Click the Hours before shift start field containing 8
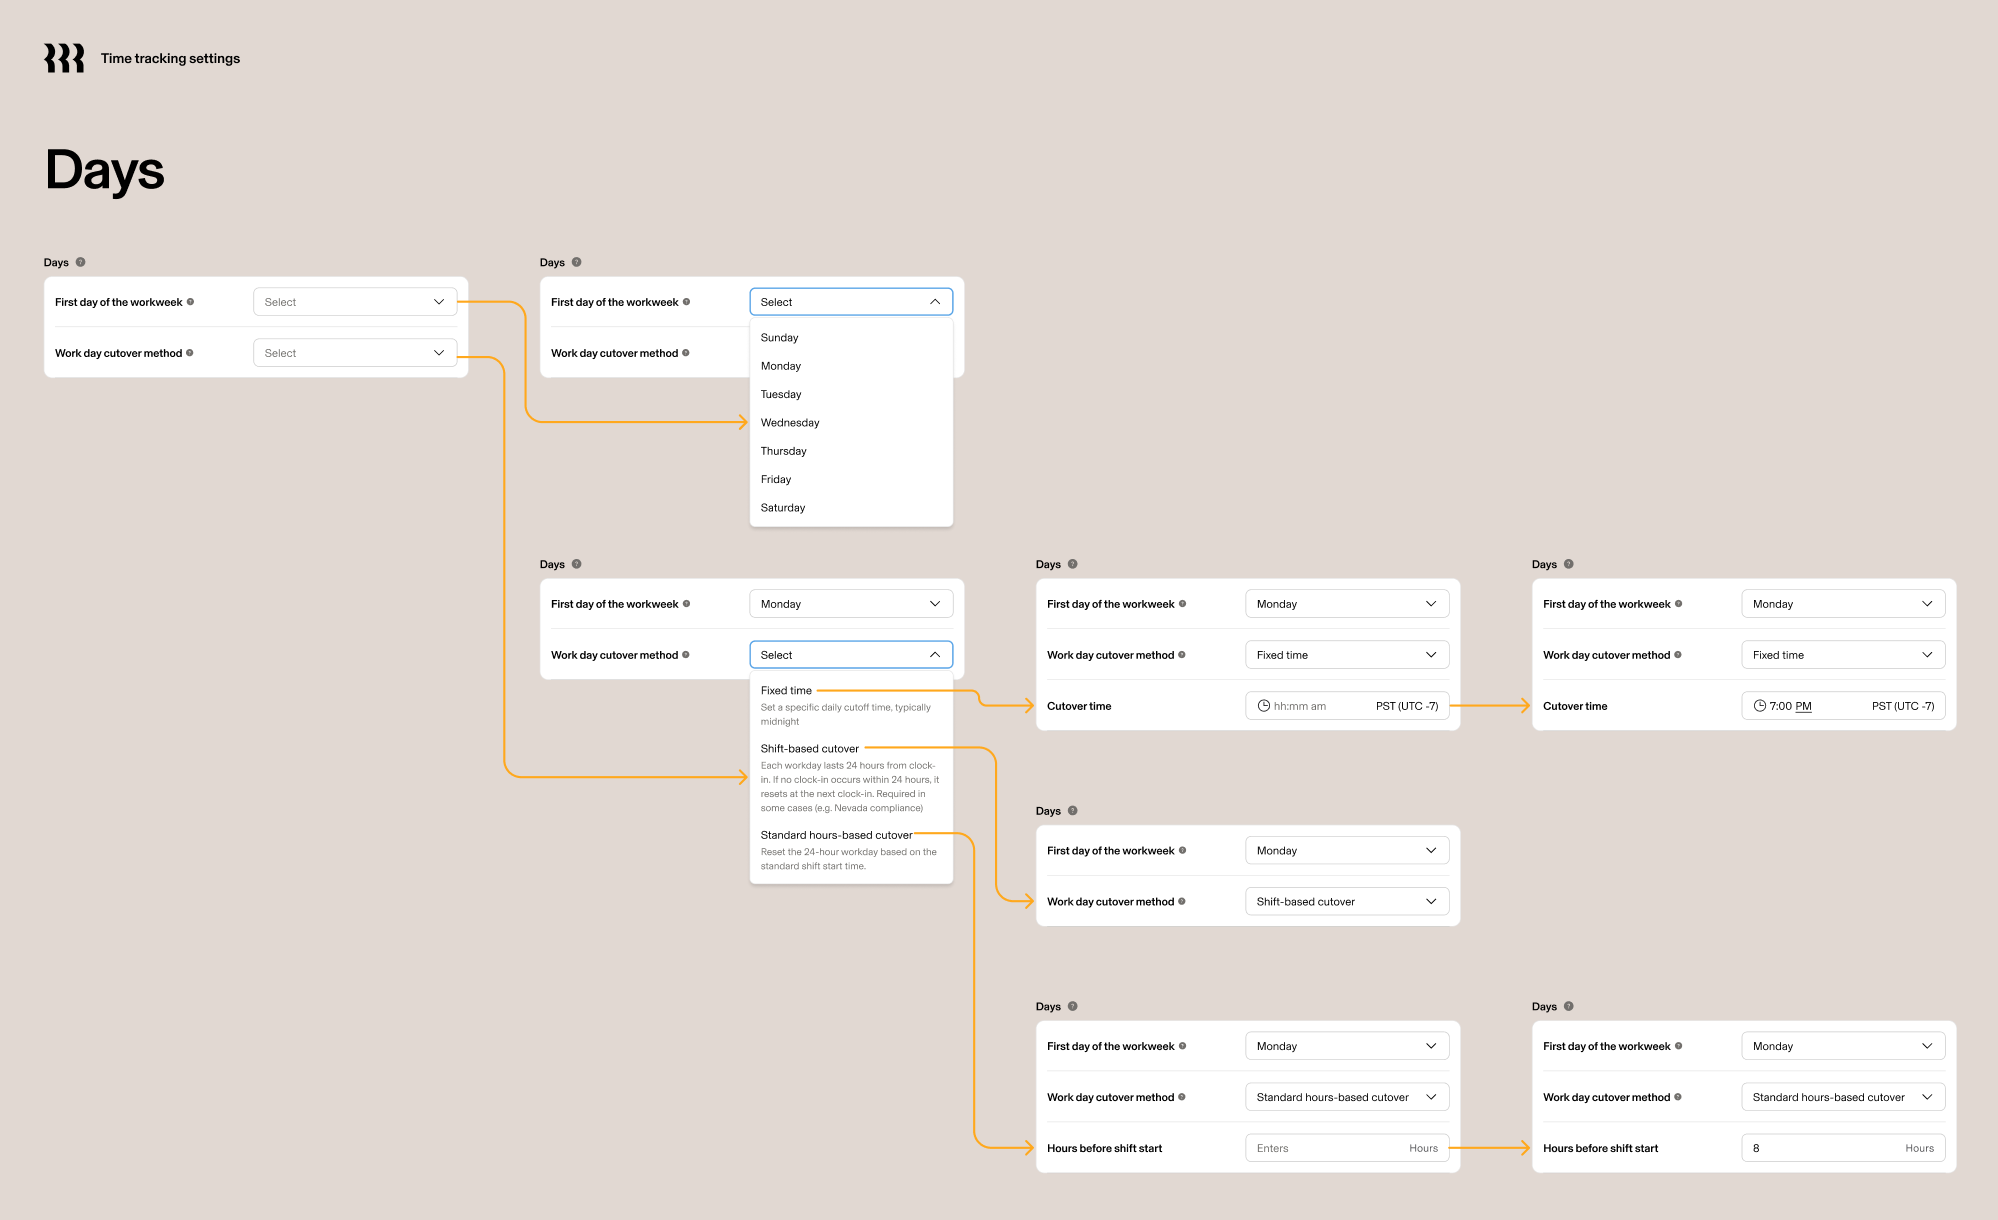Screen dimensions: 1998x1220 pos(1843,1148)
